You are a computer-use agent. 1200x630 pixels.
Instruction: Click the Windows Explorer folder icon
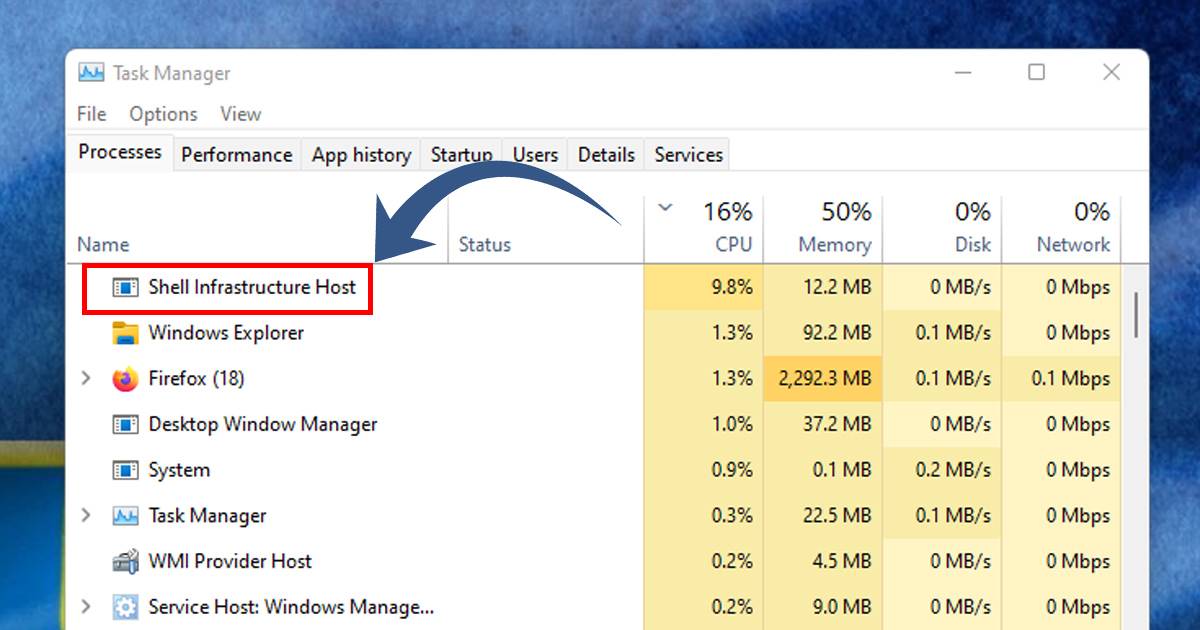pos(125,333)
